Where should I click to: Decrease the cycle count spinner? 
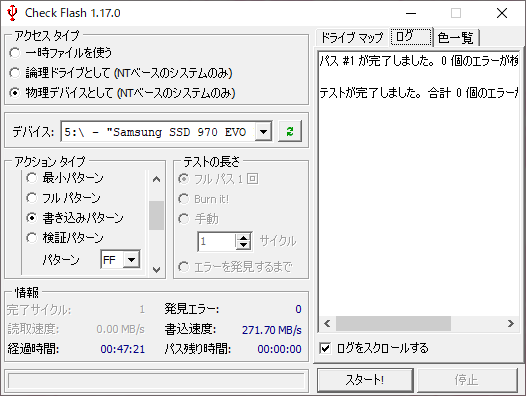tap(244, 246)
